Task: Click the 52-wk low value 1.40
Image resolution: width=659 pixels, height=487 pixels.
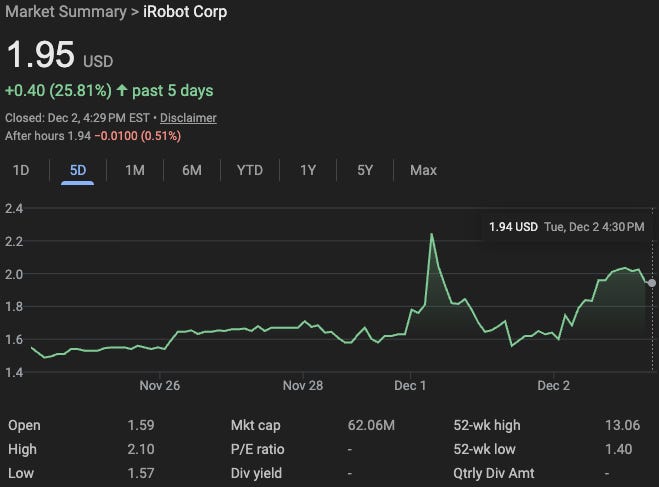Action: 619,449
